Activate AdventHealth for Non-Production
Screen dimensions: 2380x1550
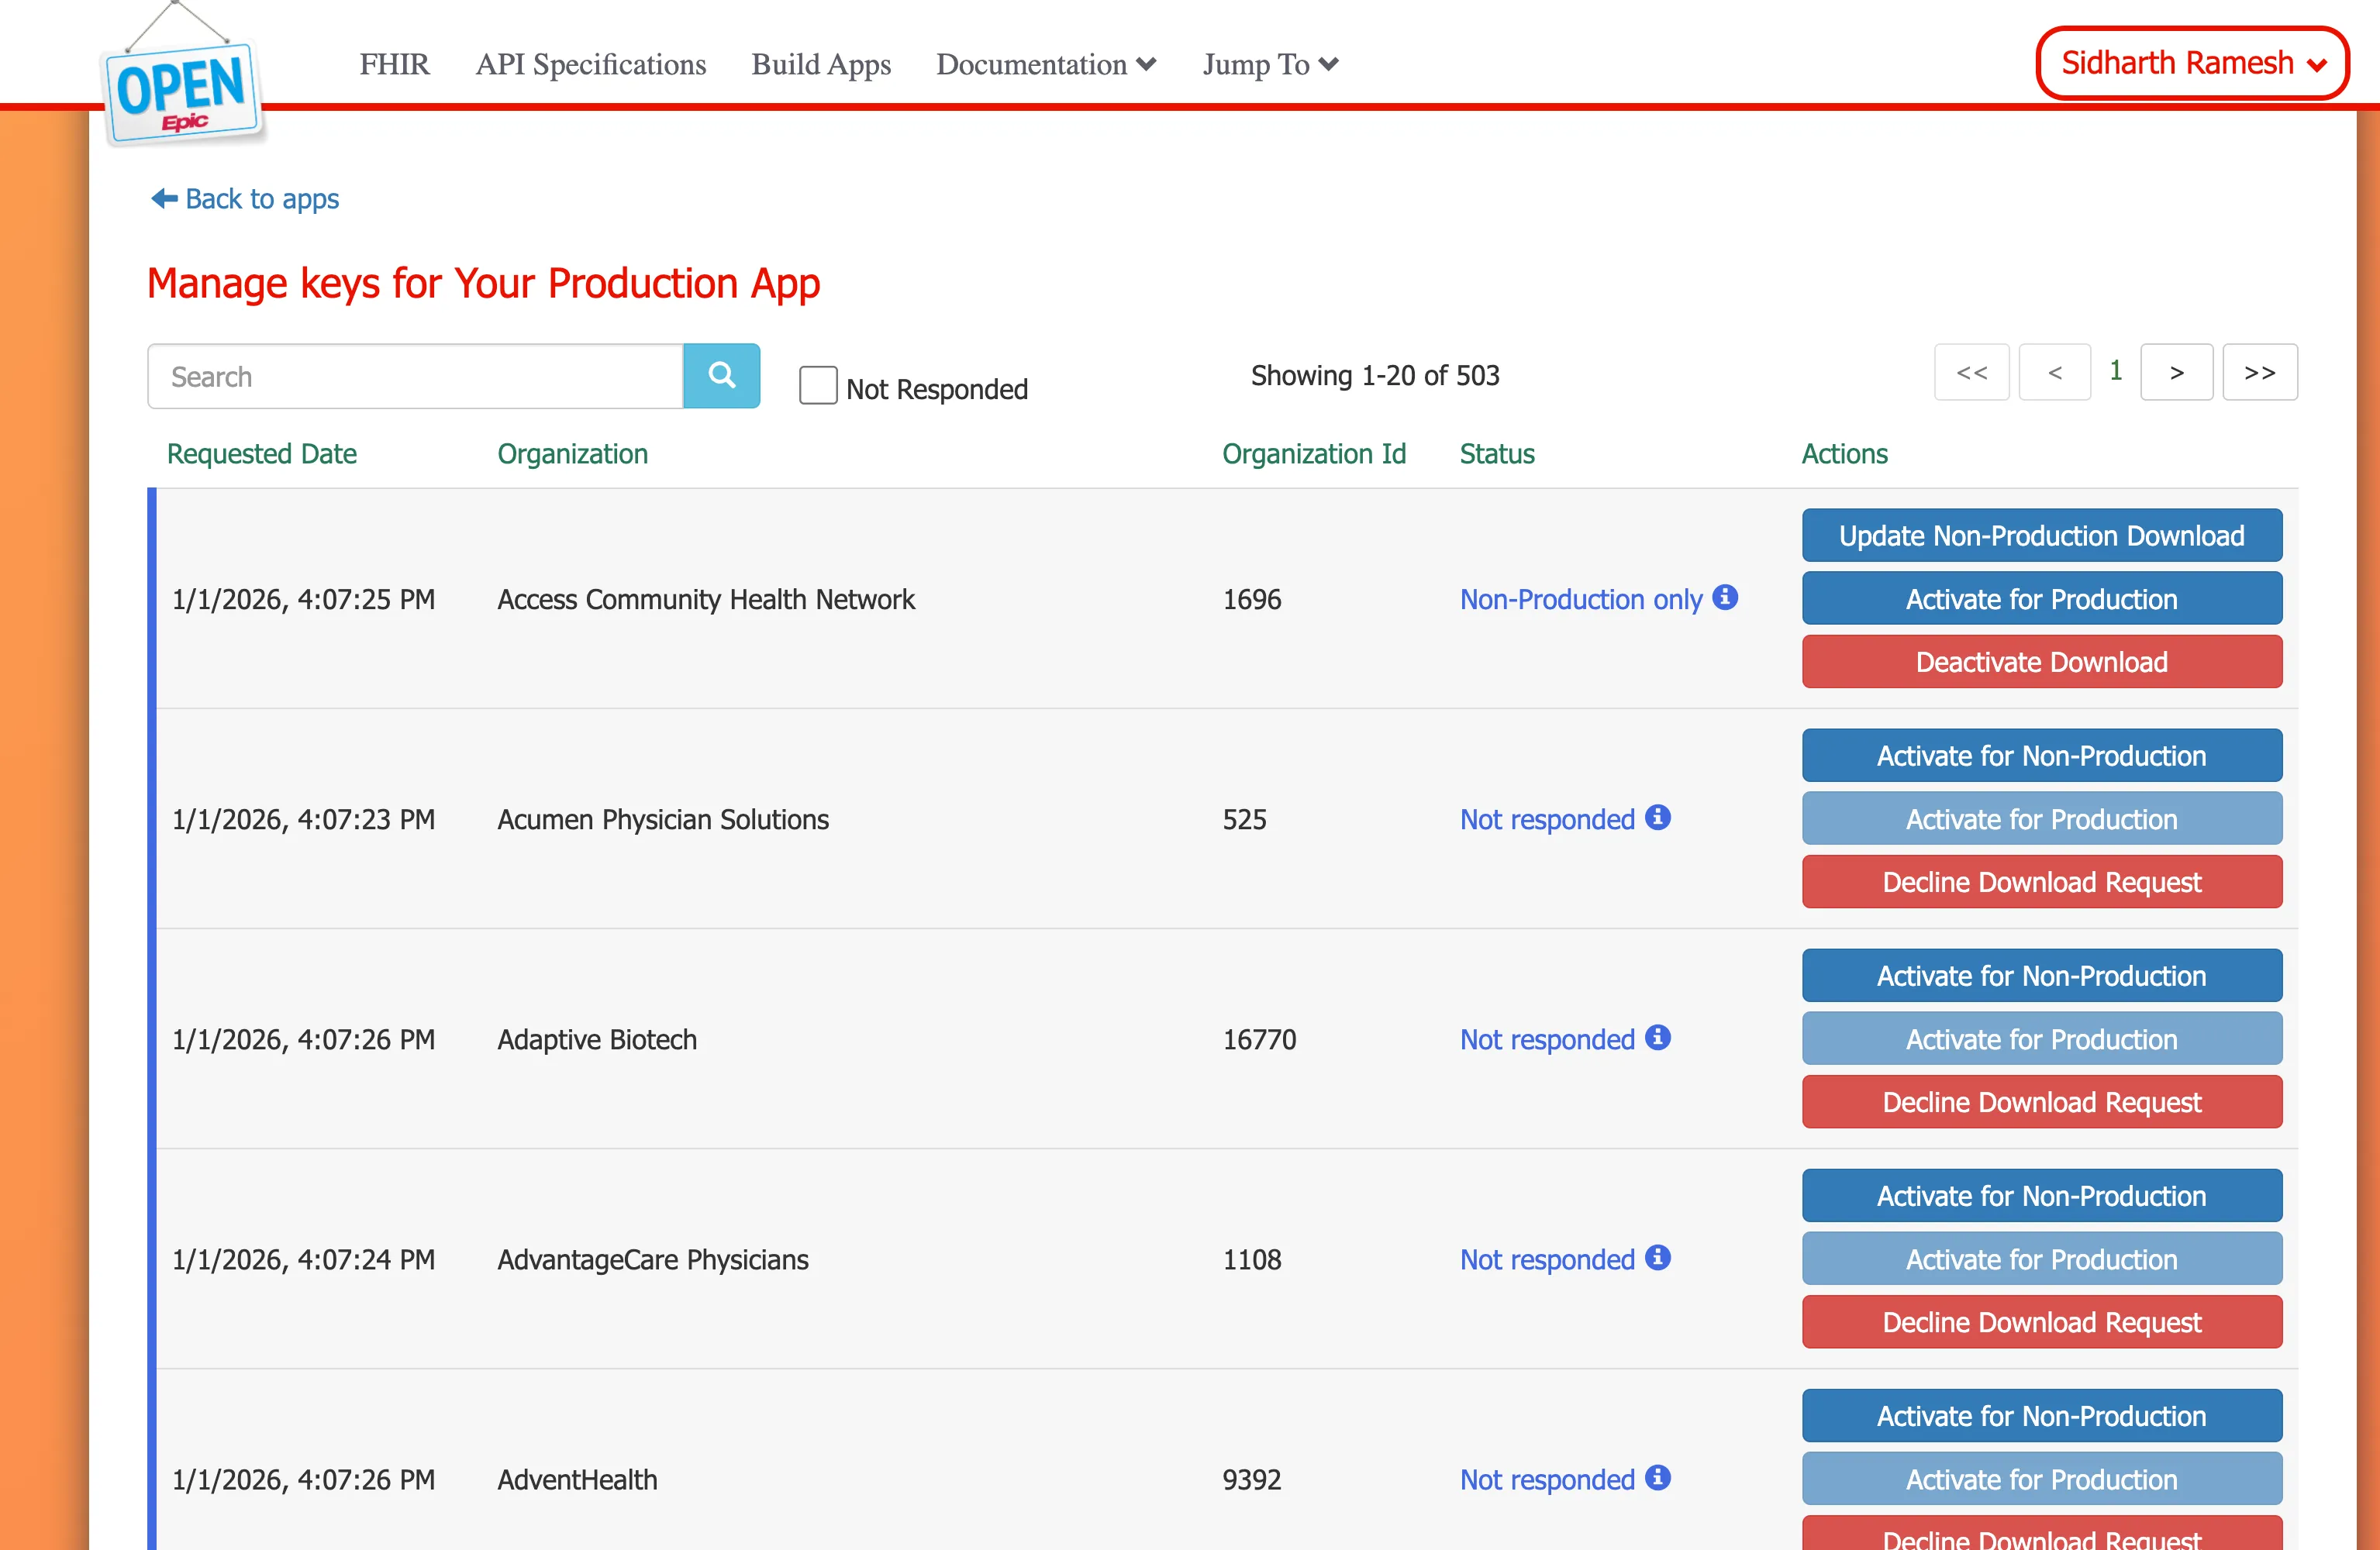[x=2042, y=1415]
